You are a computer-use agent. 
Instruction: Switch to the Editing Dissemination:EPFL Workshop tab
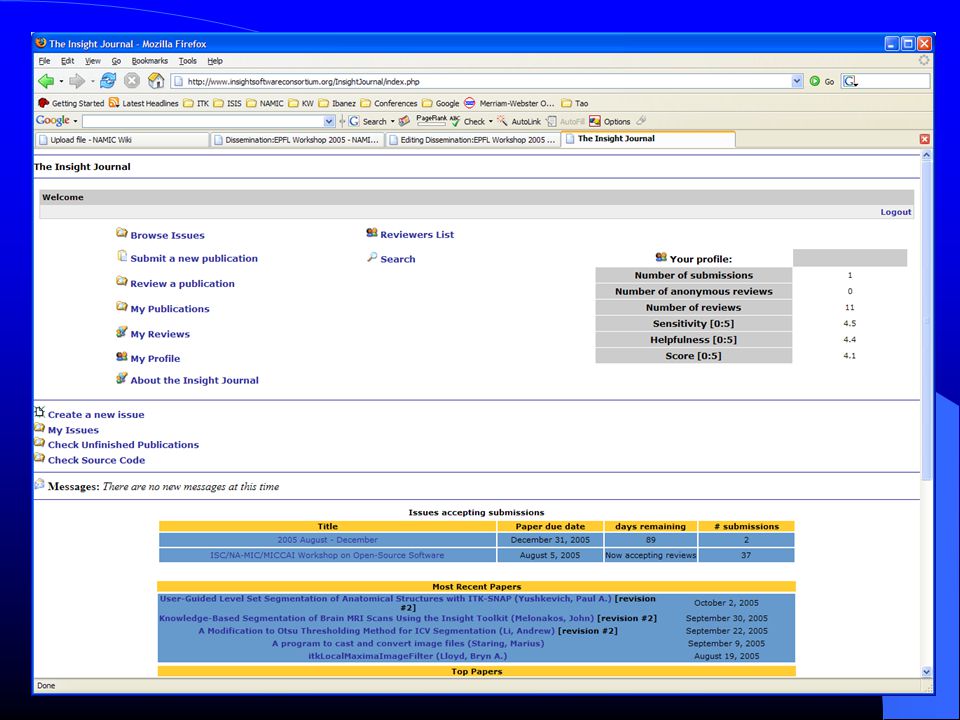point(473,140)
